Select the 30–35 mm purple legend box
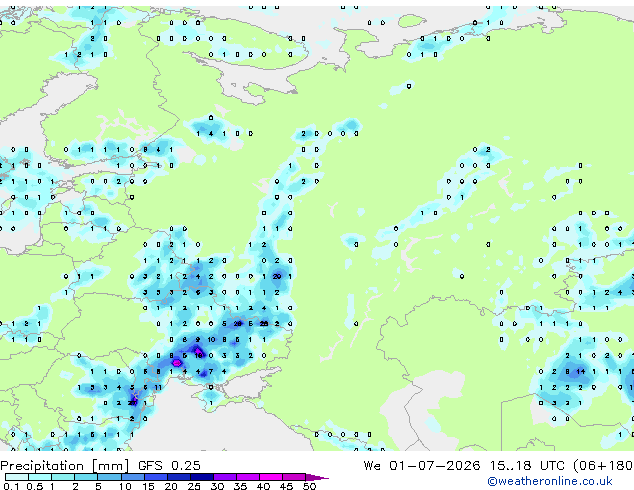This screenshot has height=490, width=634. click(225, 477)
